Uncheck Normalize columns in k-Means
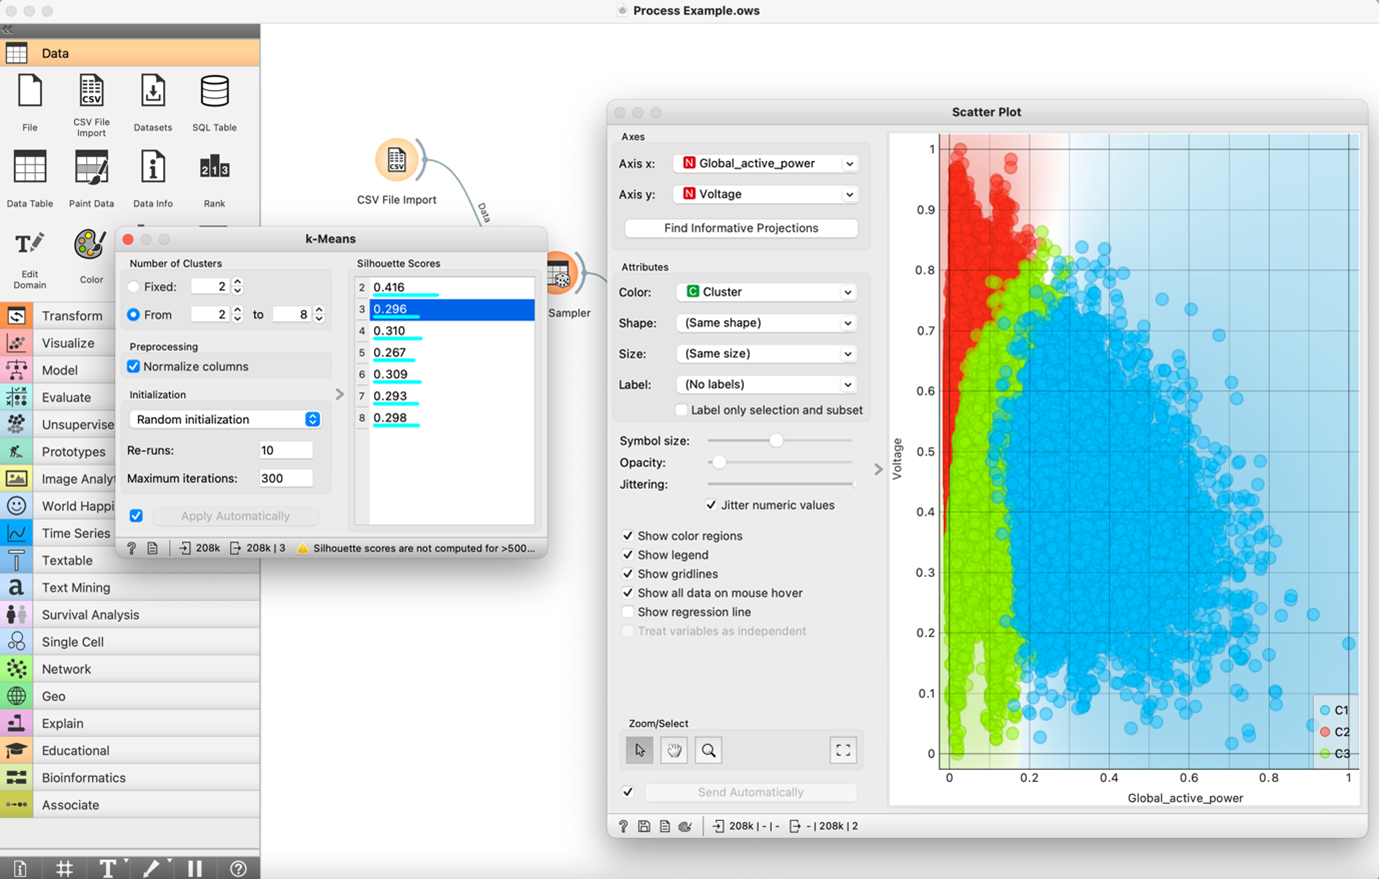 pos(134,367)
